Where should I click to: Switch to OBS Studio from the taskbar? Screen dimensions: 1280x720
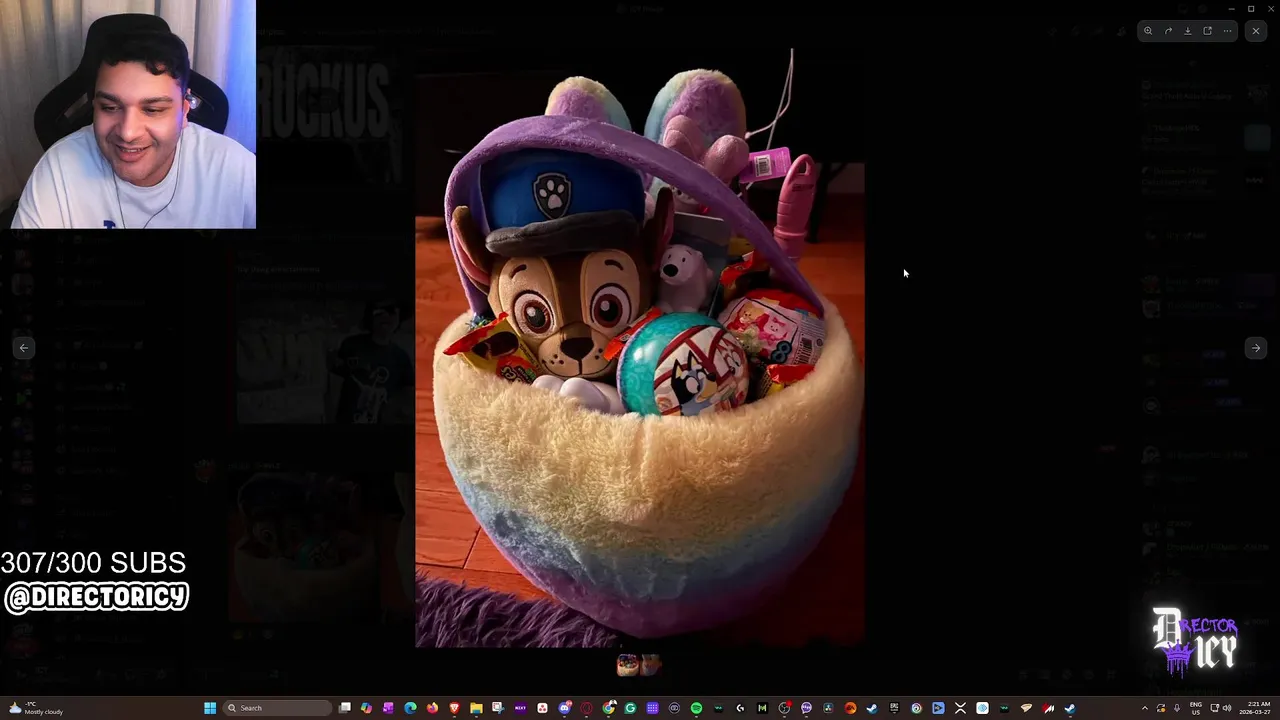784,708
